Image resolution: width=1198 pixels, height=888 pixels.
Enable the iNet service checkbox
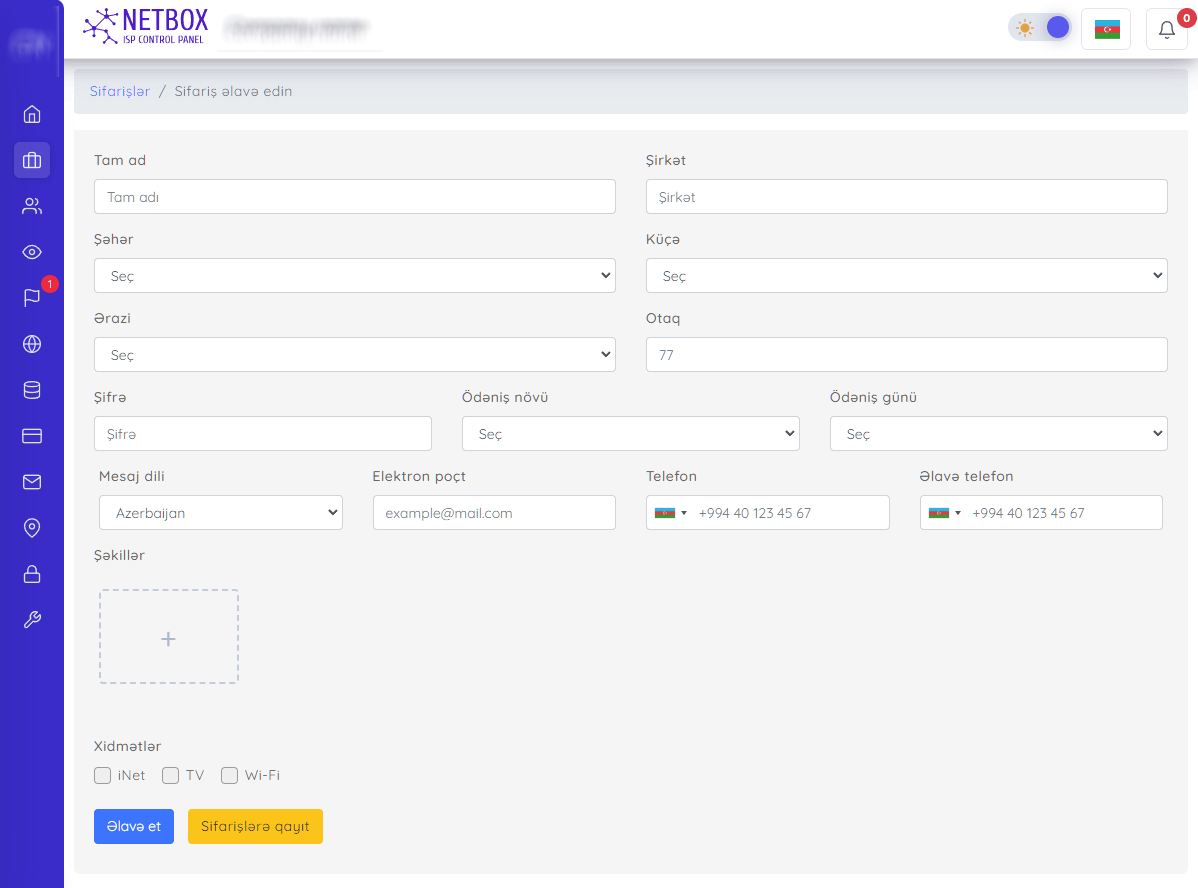103,775
